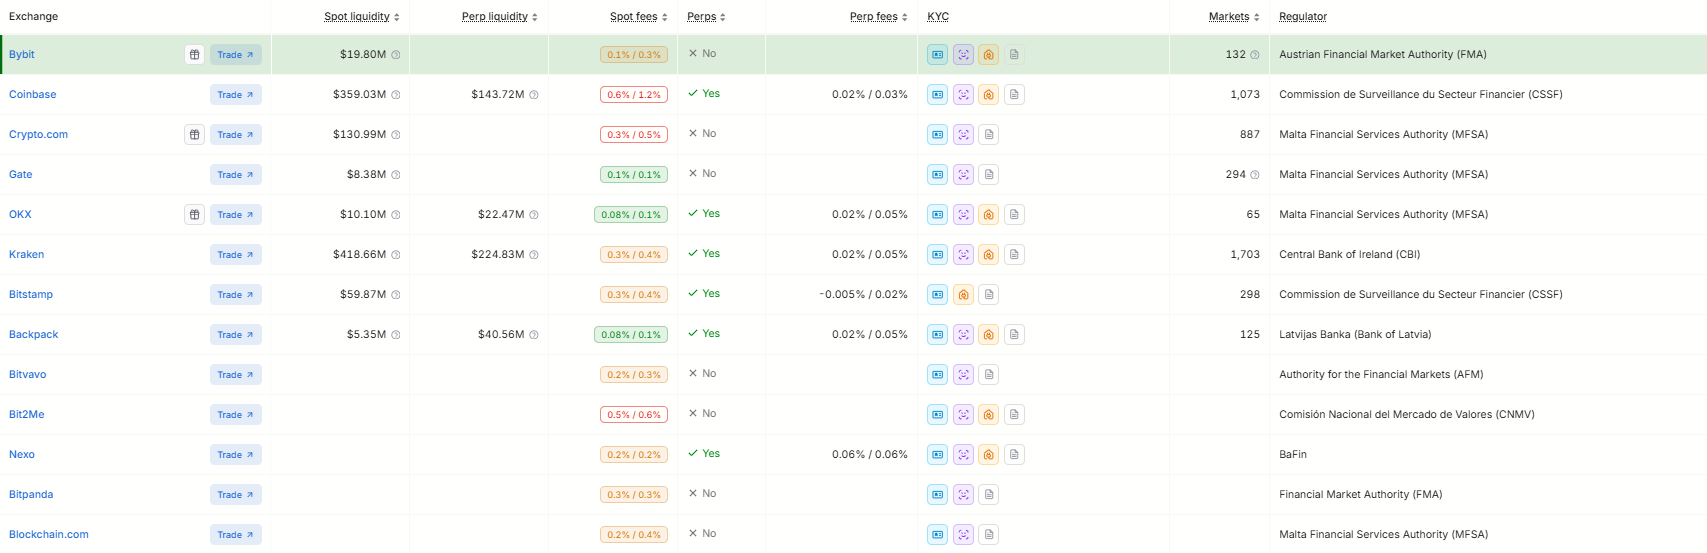Image resolution: width=1707 pixels, height=553 pixels.
Task: Open the Trade button for Gate
Action: coord(236,175)
